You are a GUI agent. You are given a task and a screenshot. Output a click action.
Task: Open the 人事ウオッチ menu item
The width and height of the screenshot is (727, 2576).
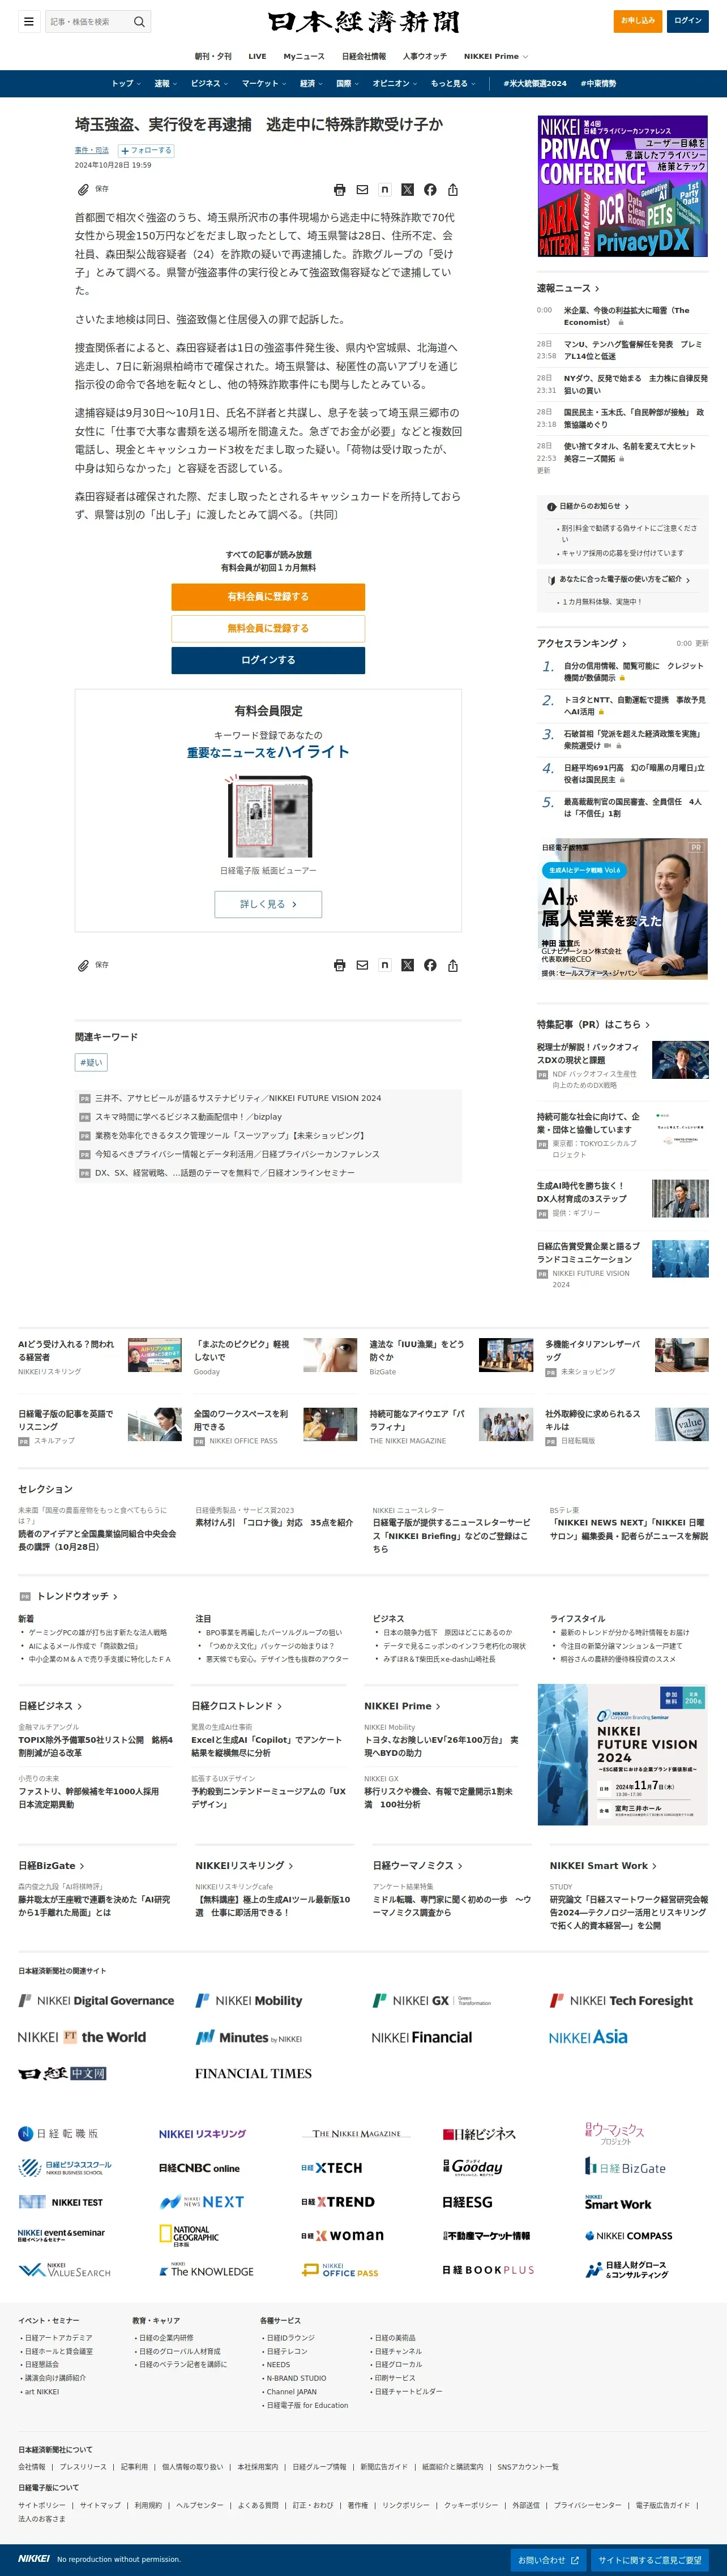[x=425, y=56]
